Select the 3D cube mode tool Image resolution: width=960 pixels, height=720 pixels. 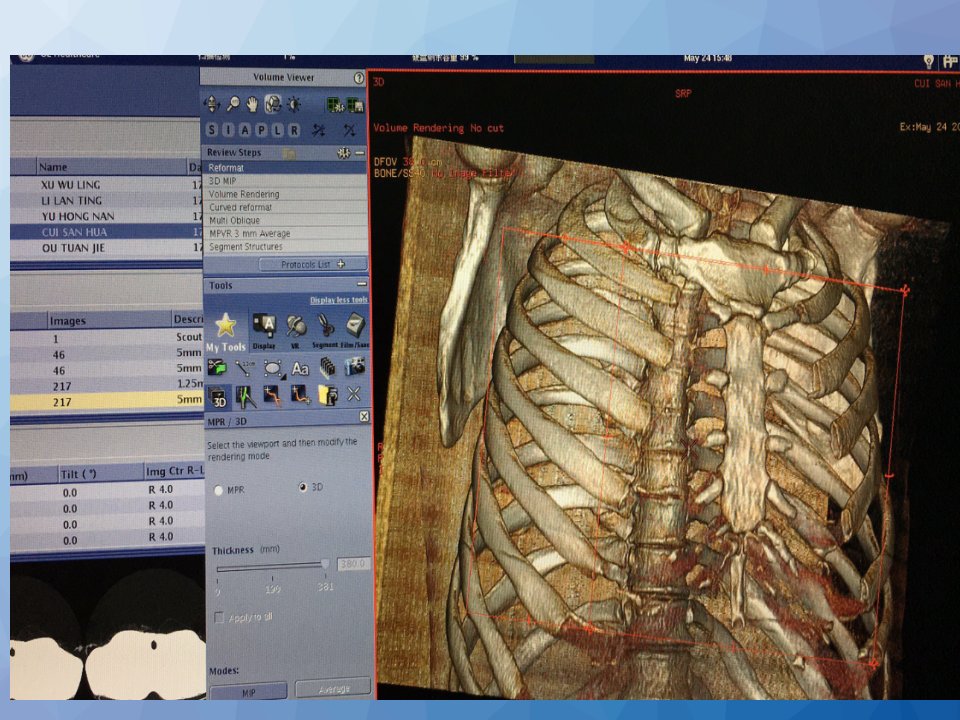[x=219, y=397]
